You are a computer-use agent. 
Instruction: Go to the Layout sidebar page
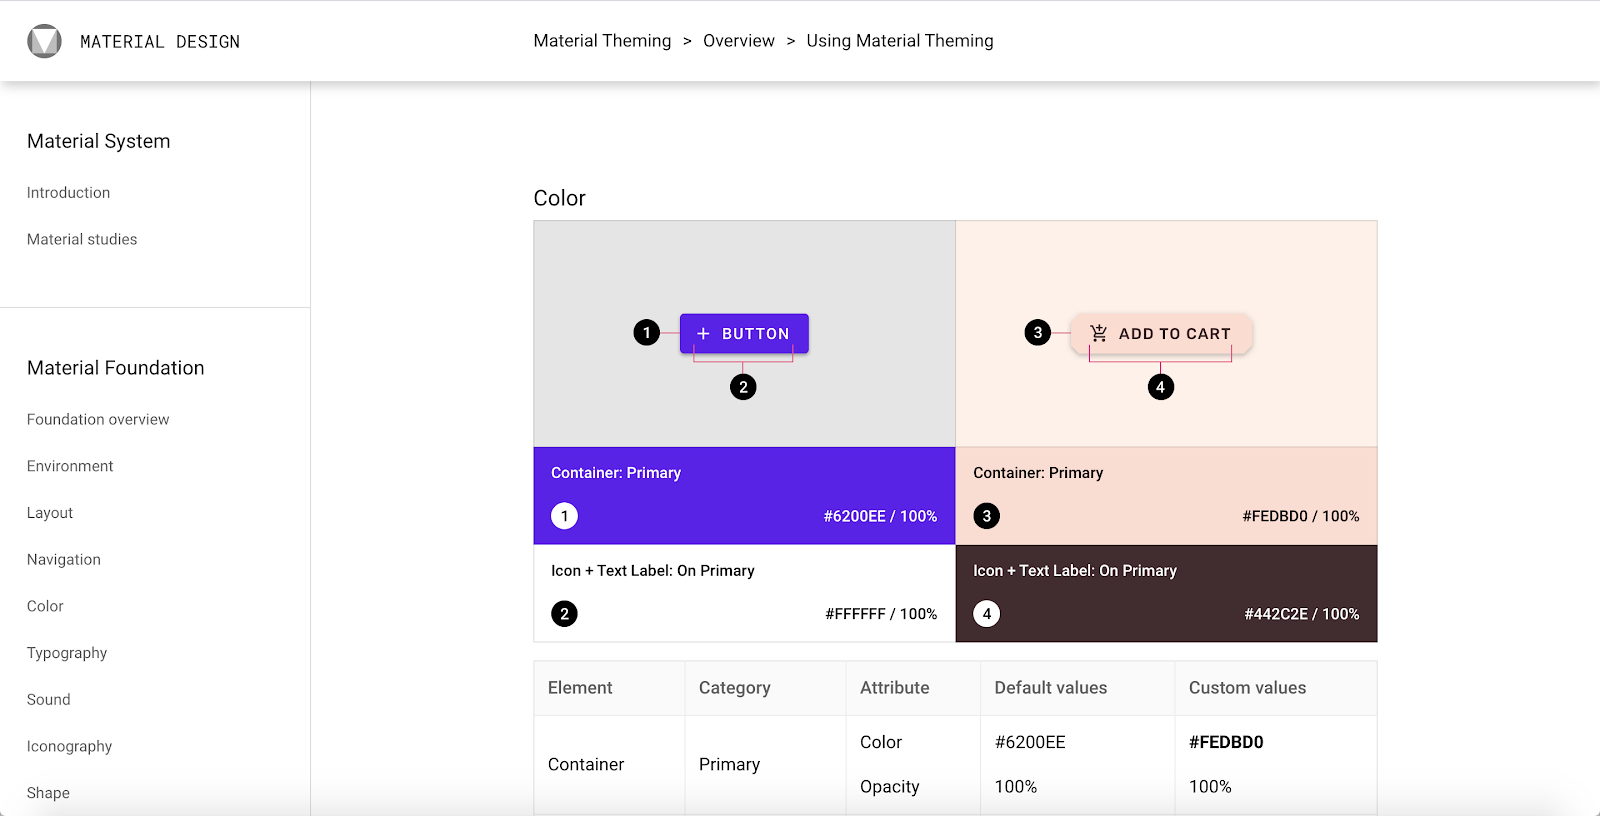tap(50, 513)
